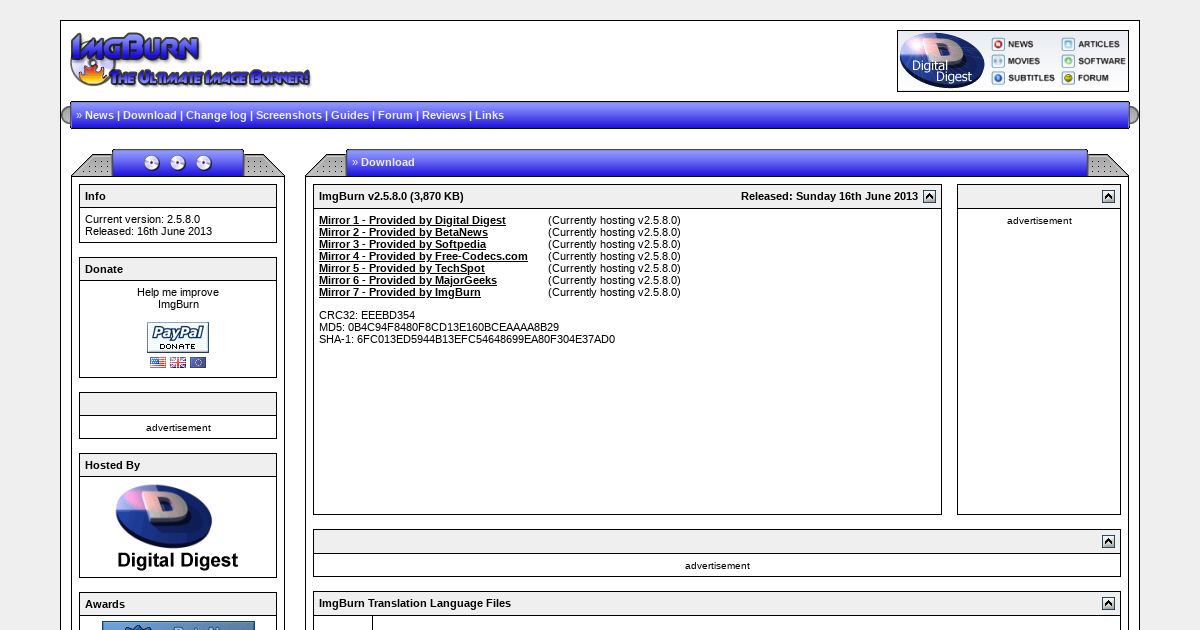
Task: Open Guides in the navigation bar
Action: (350, 115)
